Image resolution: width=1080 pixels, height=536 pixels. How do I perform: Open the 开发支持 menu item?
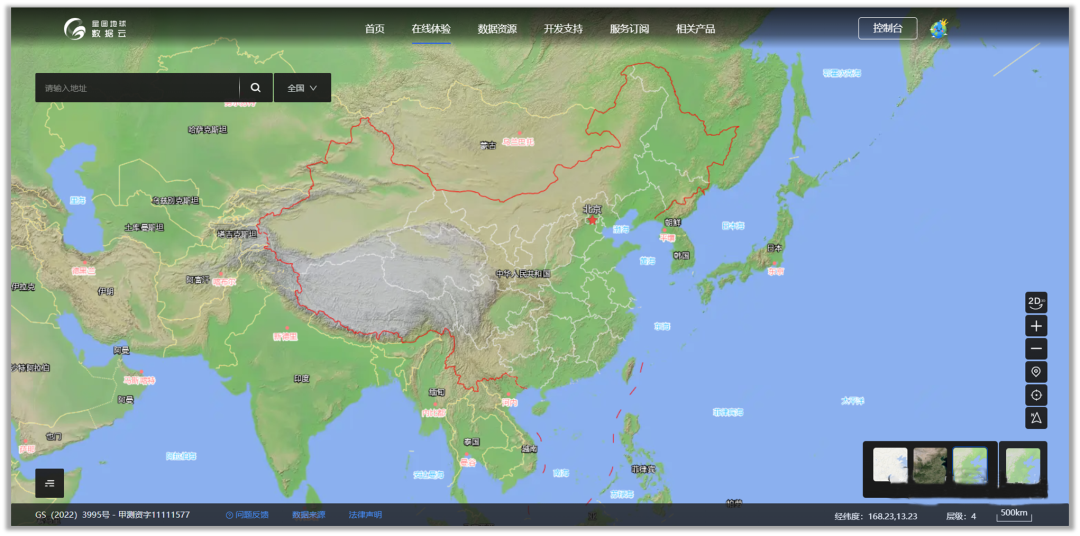pyautogui.click(x=563, y=29)
